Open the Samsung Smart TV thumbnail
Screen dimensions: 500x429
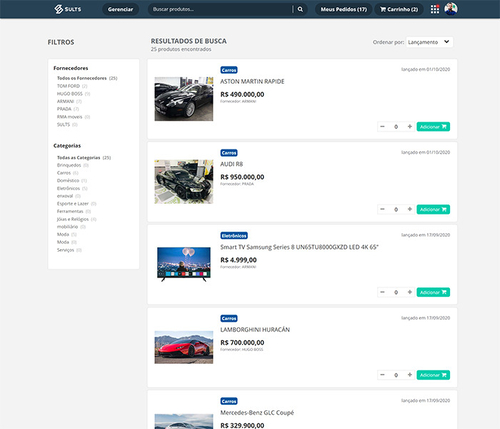tap(184, 264)
